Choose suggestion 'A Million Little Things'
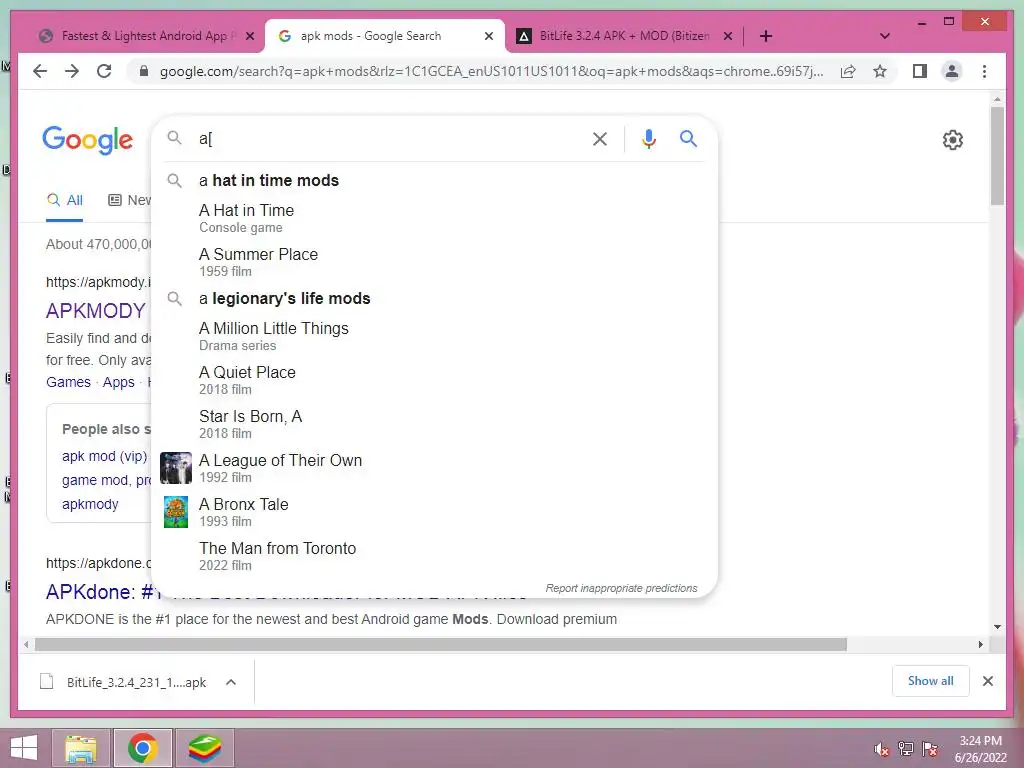The image size is (1024, 768). (x=435, y=336)
